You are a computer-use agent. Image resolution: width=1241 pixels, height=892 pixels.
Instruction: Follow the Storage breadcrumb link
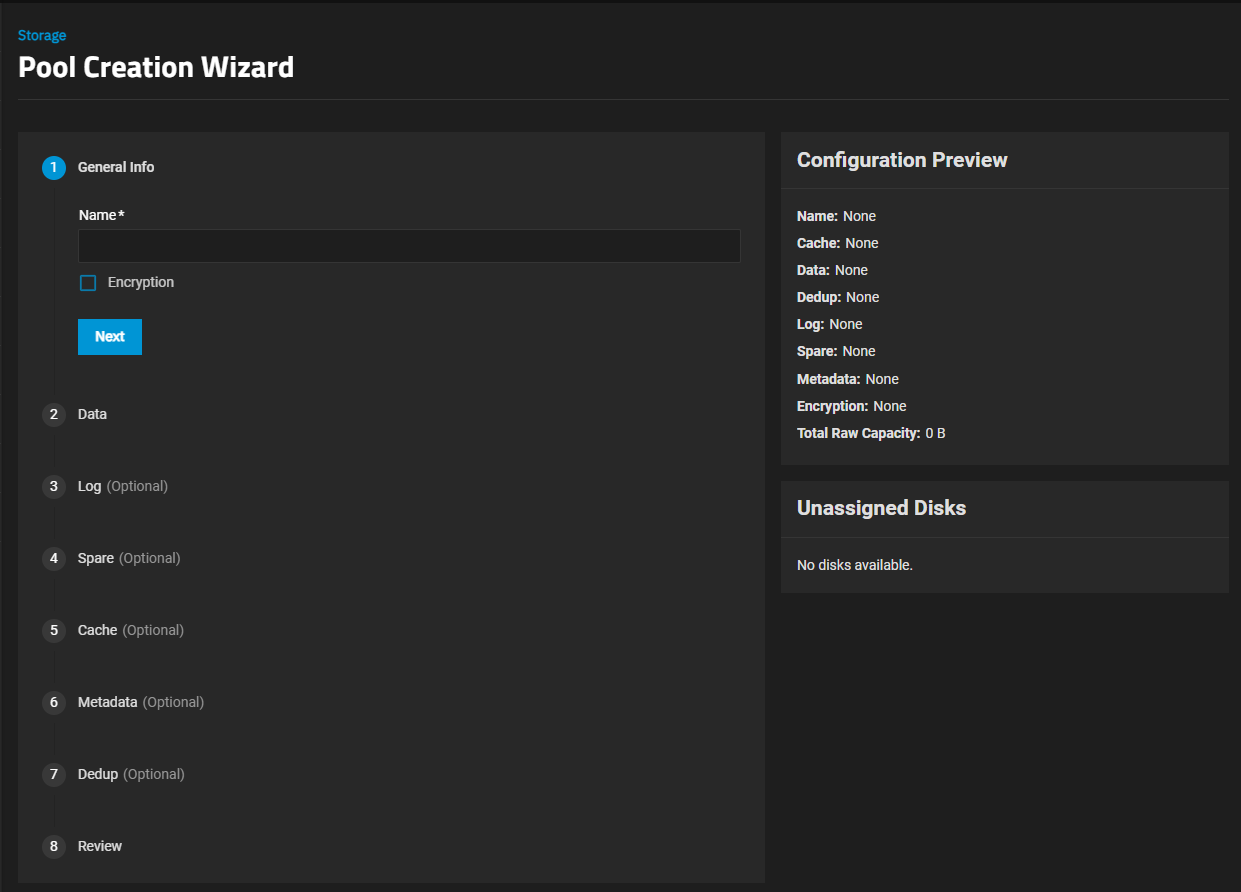[x=42, y=36]
